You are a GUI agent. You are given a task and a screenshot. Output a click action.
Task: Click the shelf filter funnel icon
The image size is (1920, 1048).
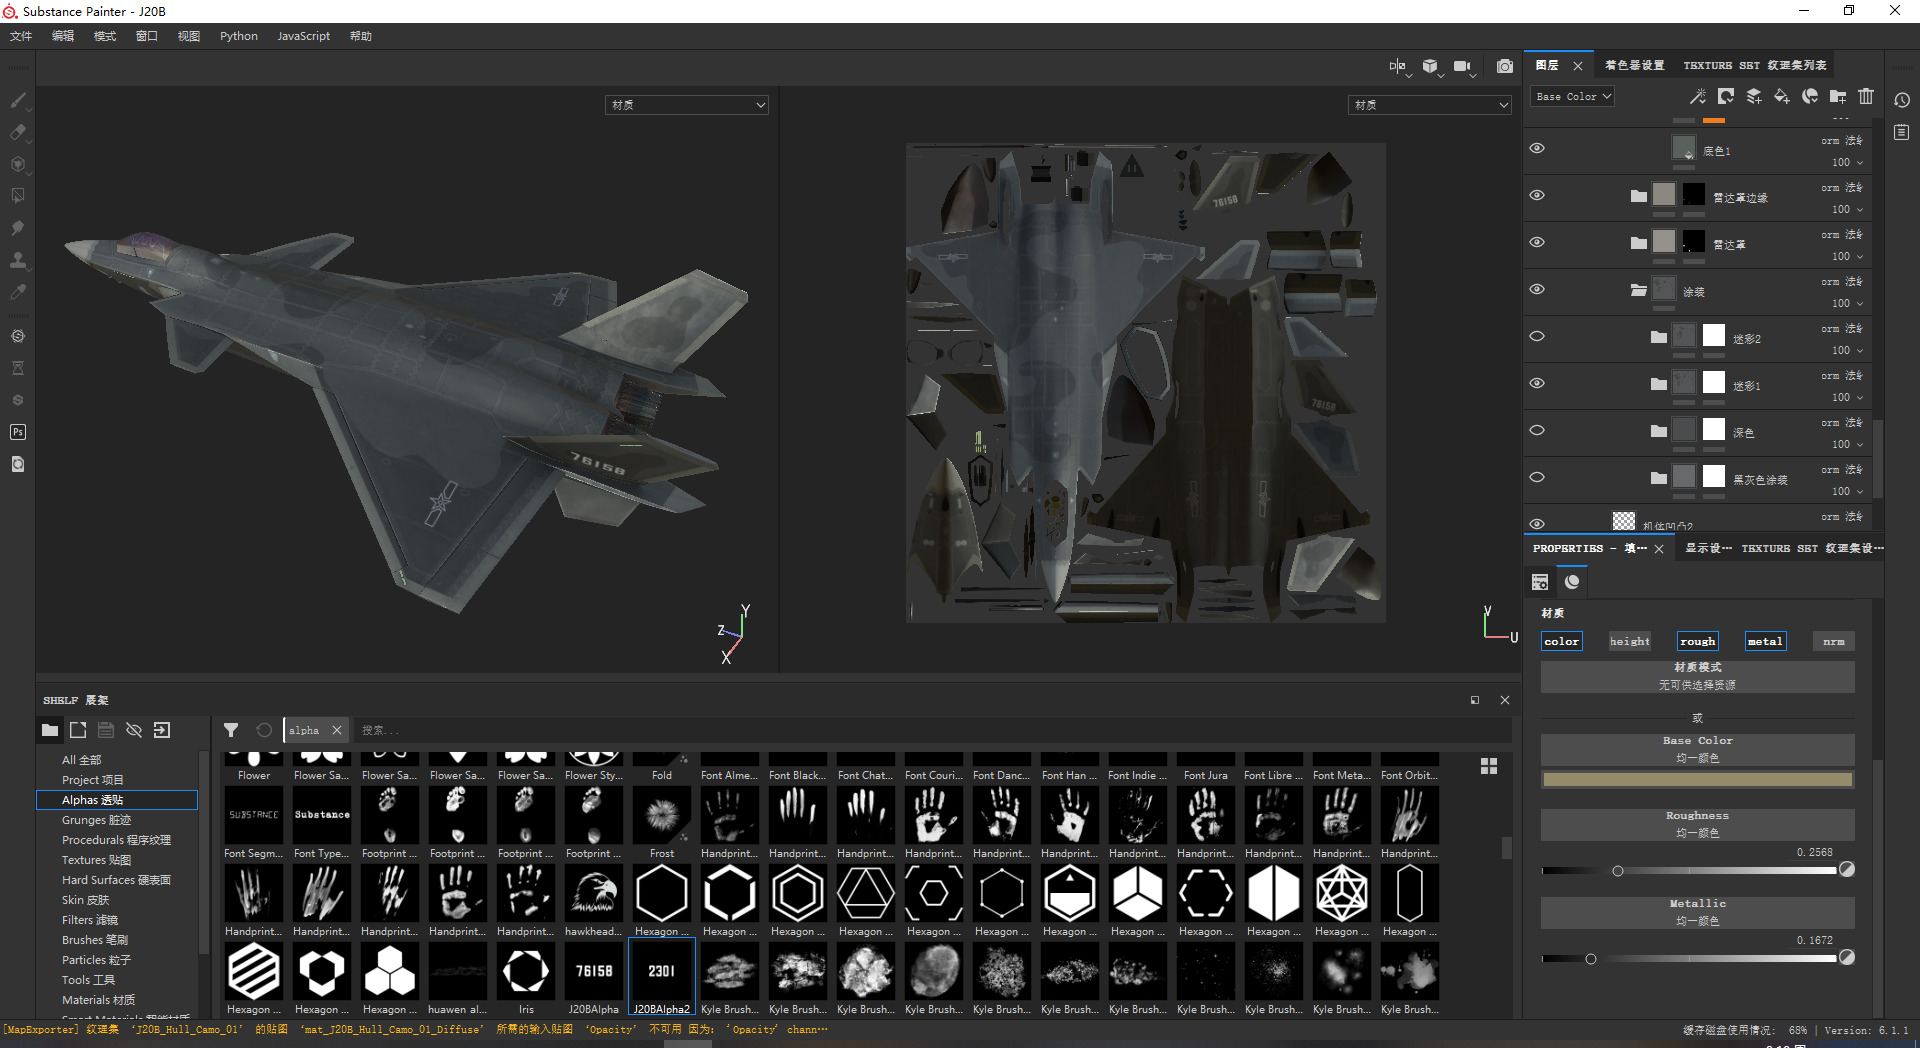231,730
